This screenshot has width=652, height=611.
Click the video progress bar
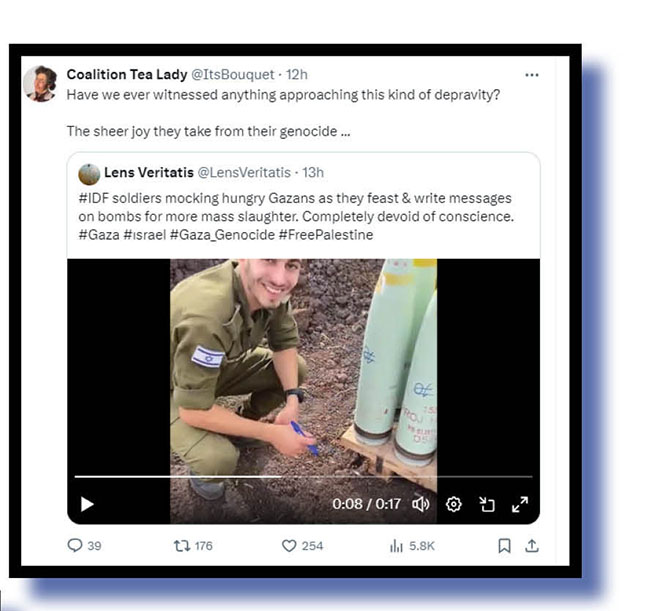click(x=300, y=477)
